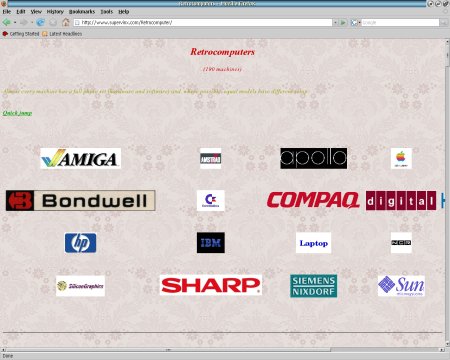This screenshot has width=450, height=360.
Task: Go to the browser Home icon
Action: tap(66, 22)
